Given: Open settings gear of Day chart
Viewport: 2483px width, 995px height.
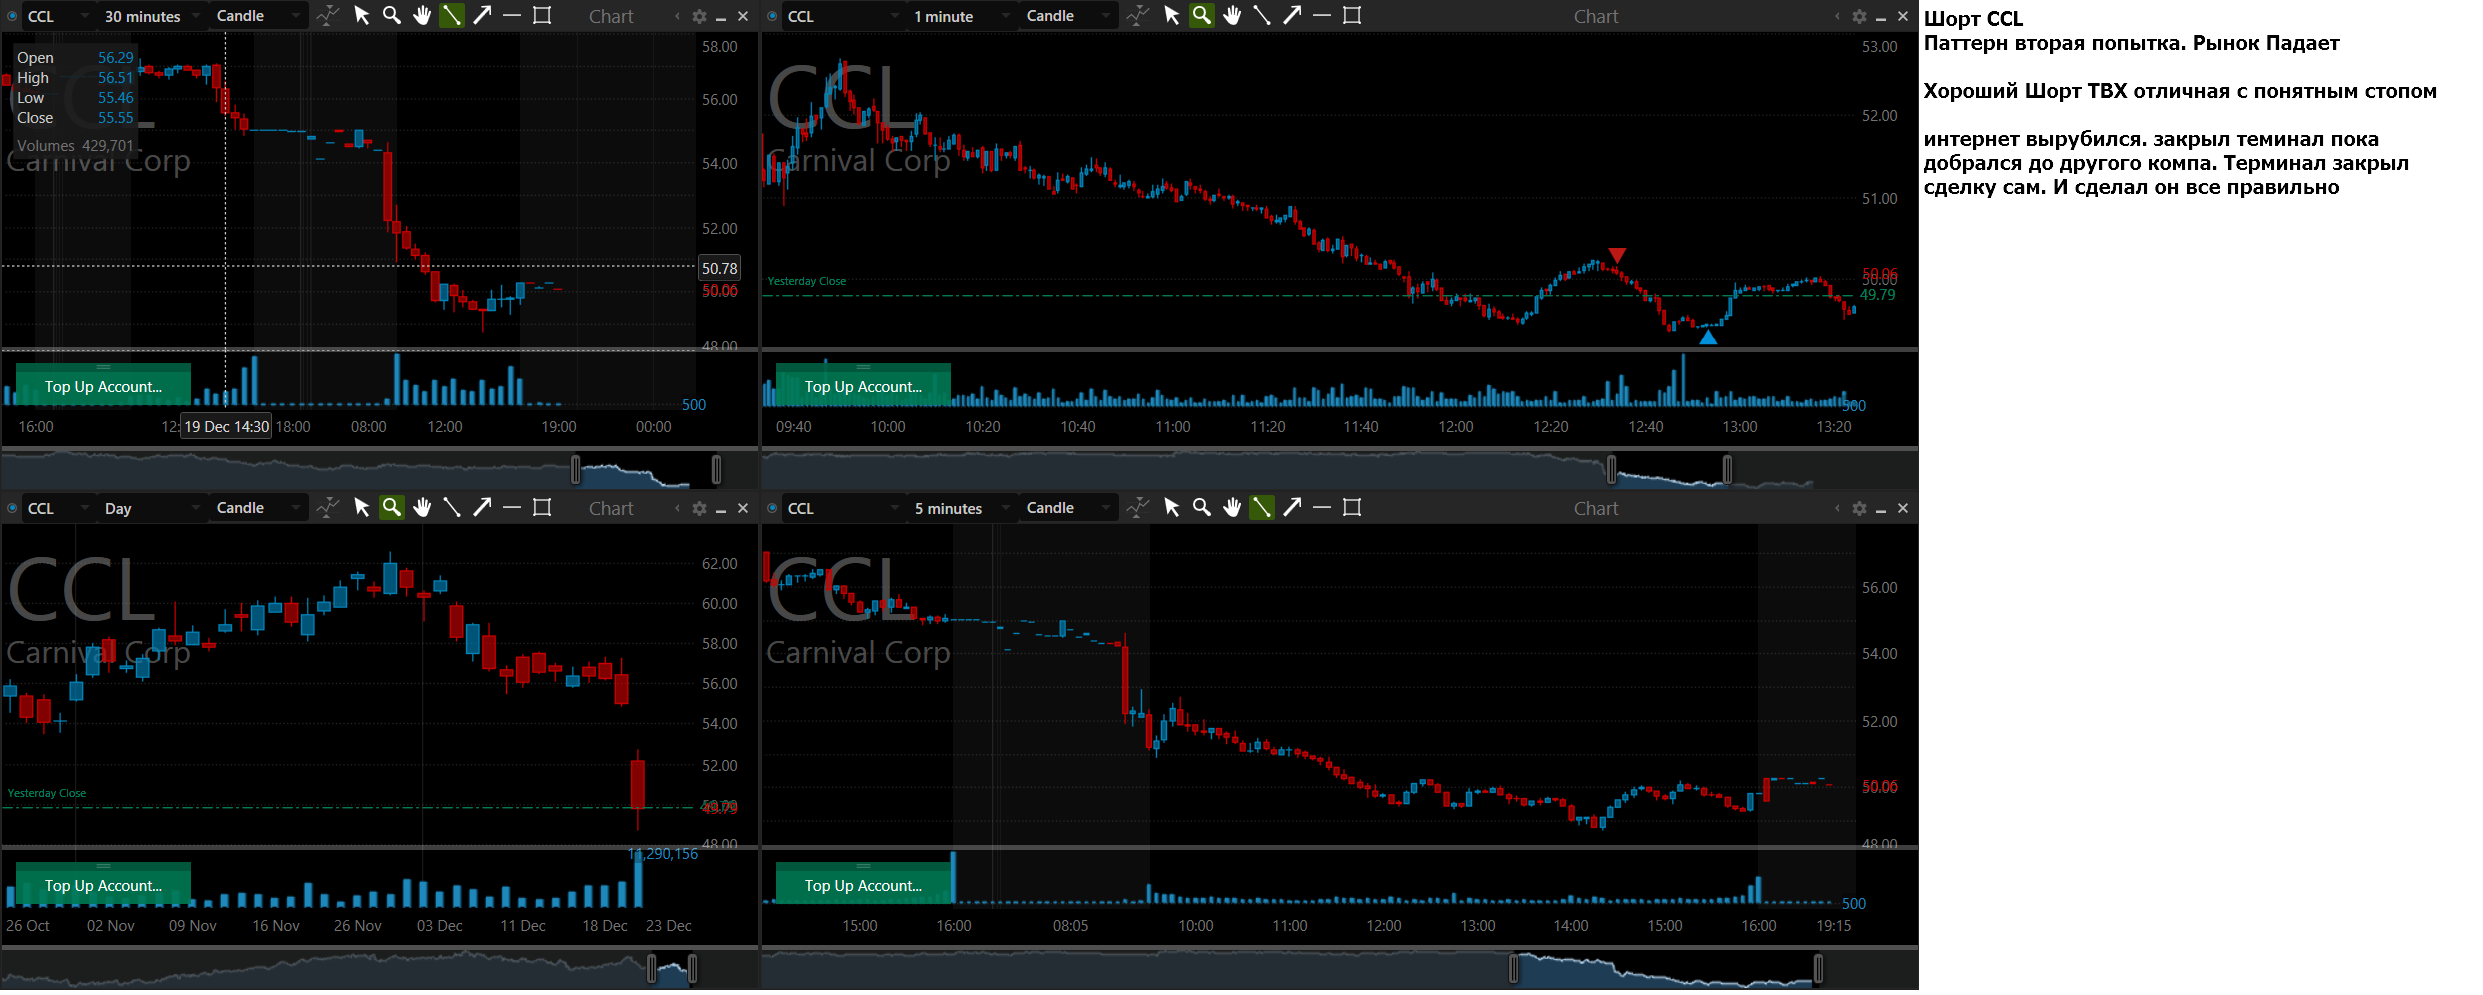Looking at the screenshot, I should pos(699,508).
